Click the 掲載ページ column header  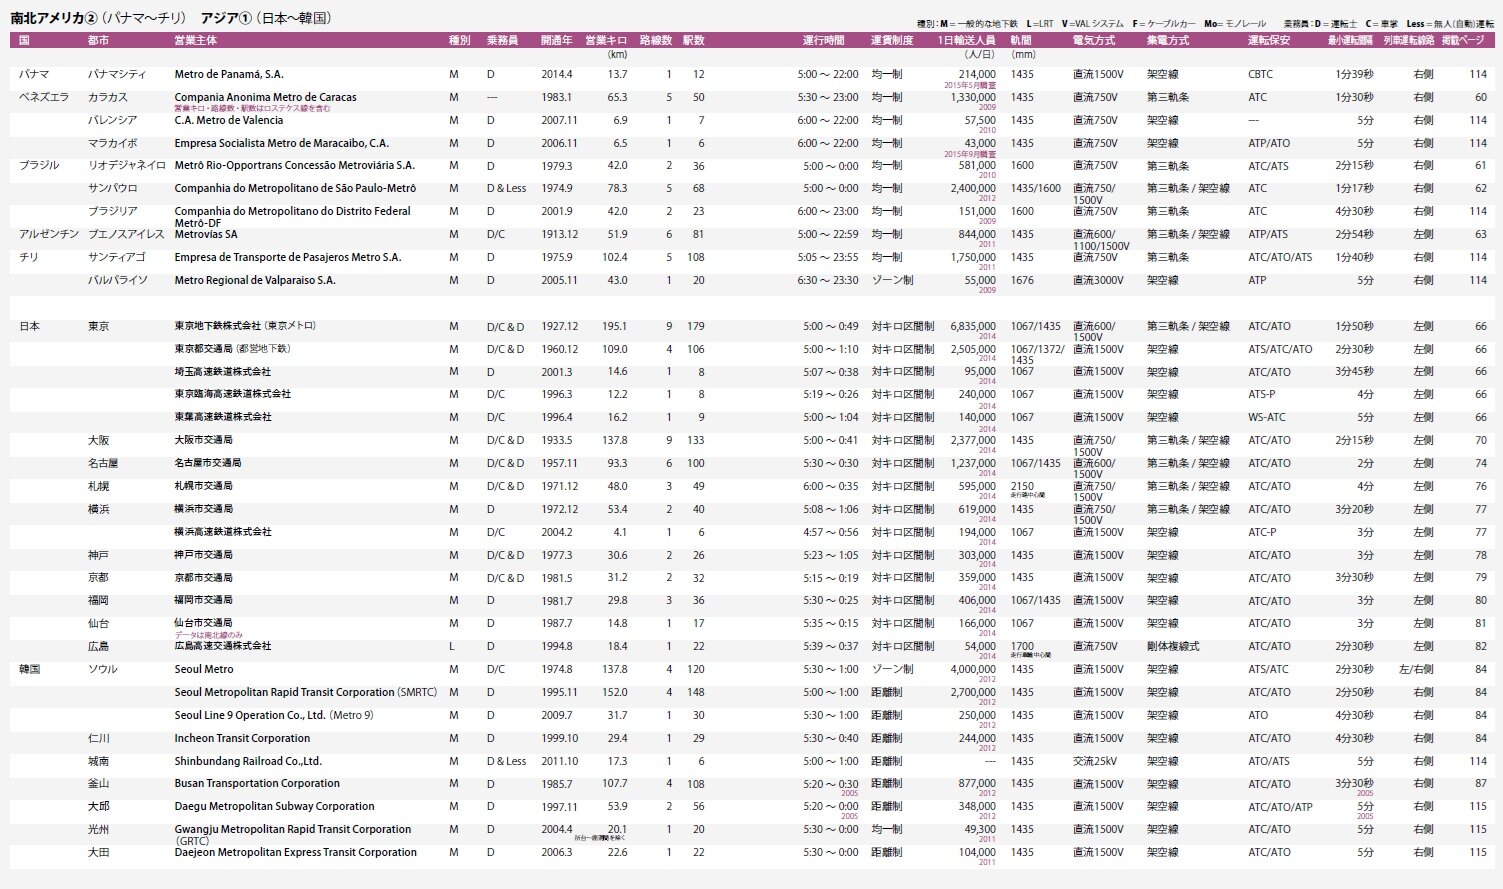[1463, 41]
